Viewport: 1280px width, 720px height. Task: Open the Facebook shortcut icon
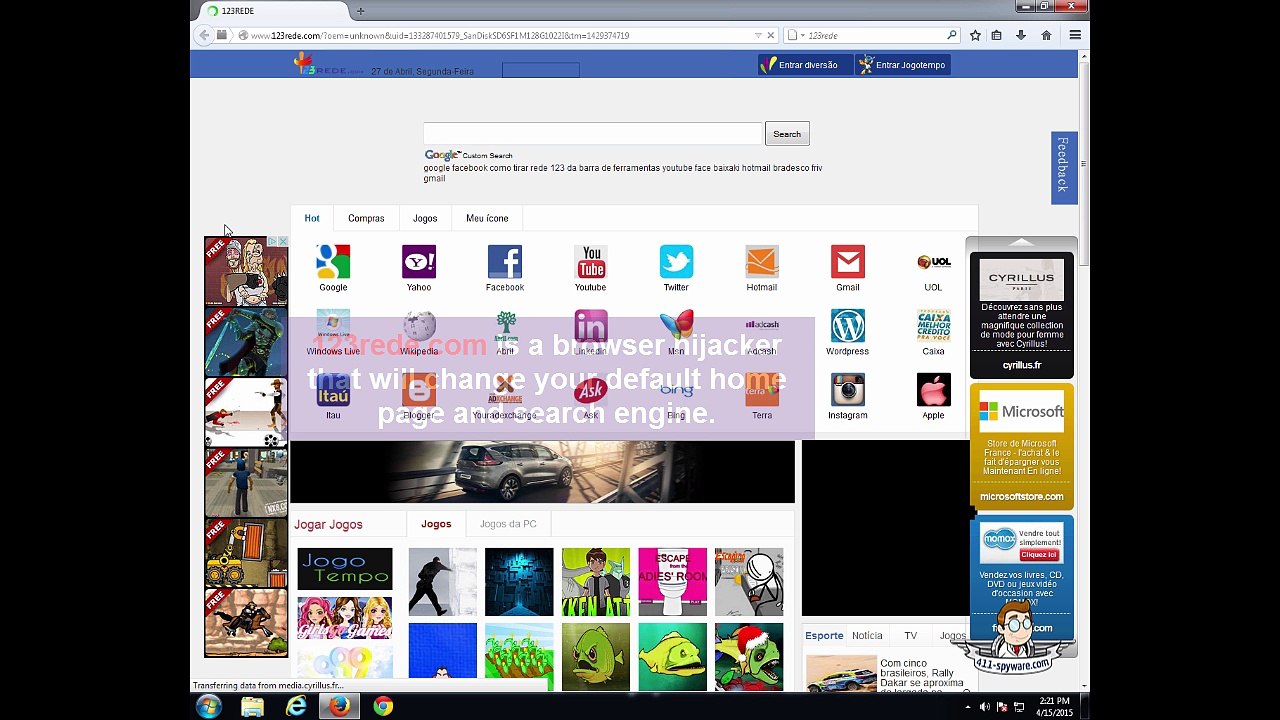click(x=505, y=262)
